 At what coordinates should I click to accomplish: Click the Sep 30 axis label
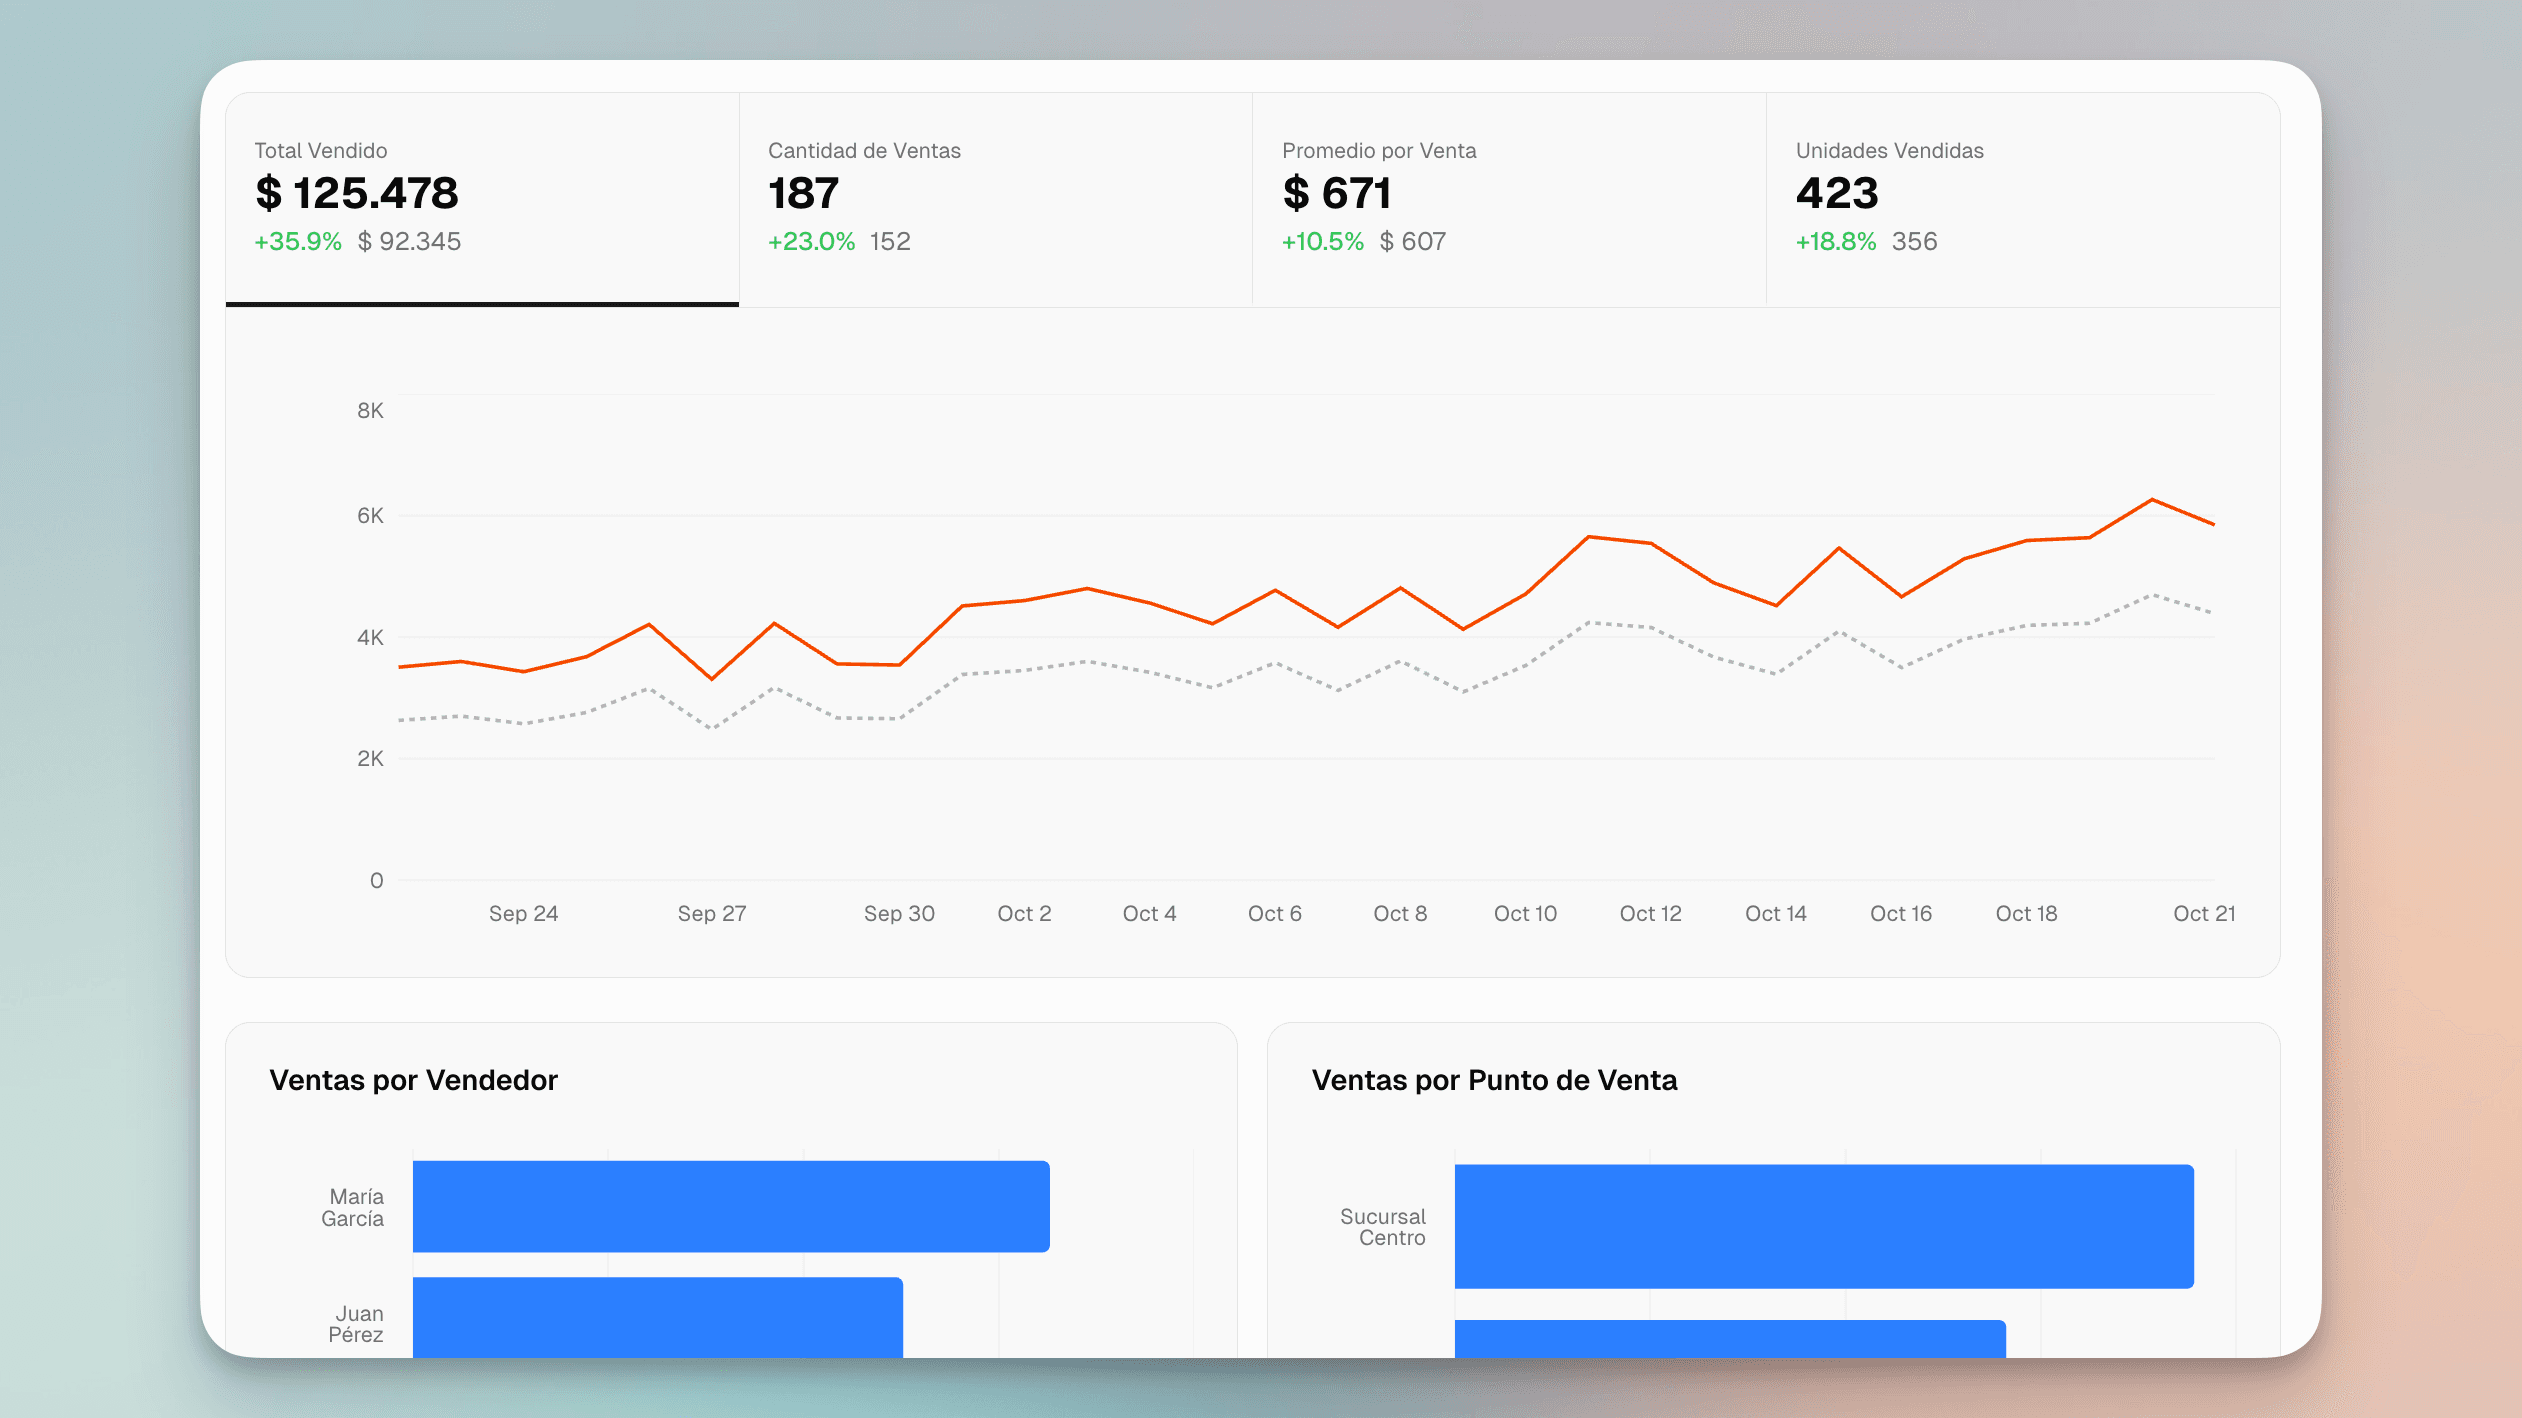click(899, 913)
